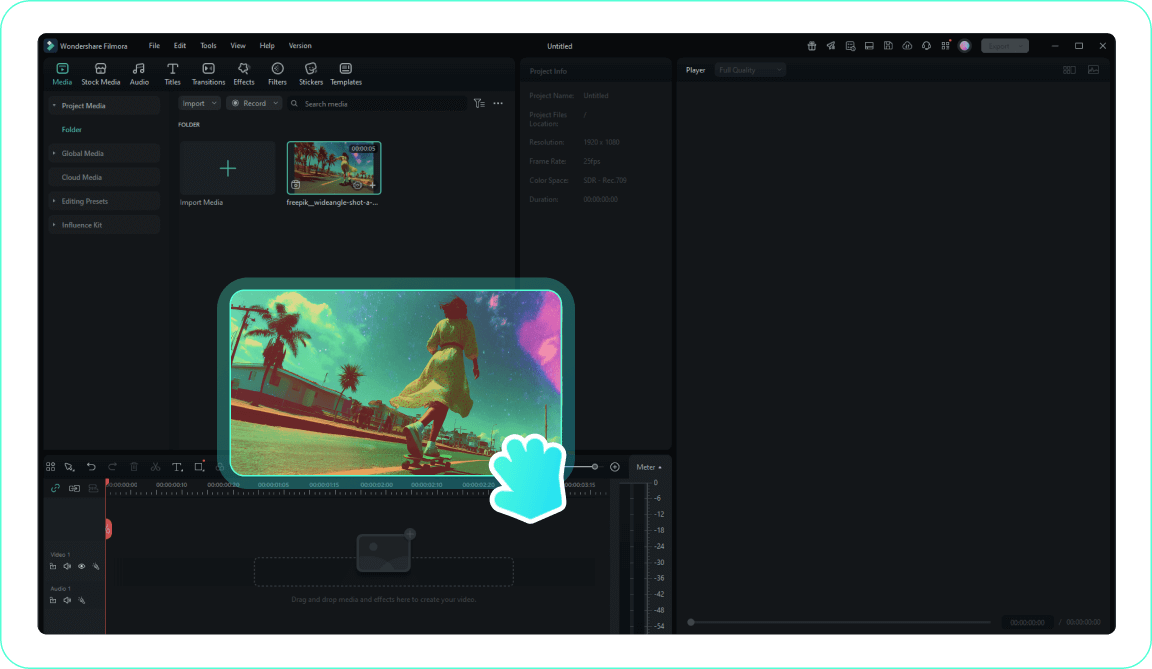The image size is (1152, 669).
Task: Click the player layout icon
Action: (1069, 70)
